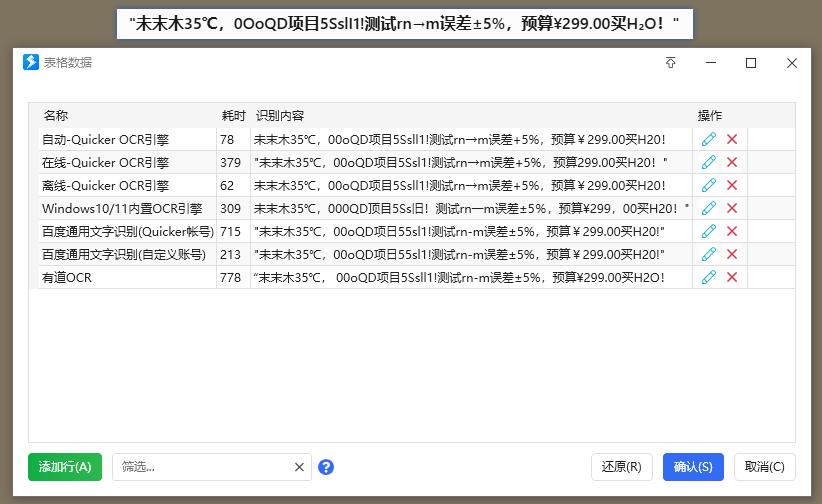Close the 表格数据 window

click(x=792, y=63)
